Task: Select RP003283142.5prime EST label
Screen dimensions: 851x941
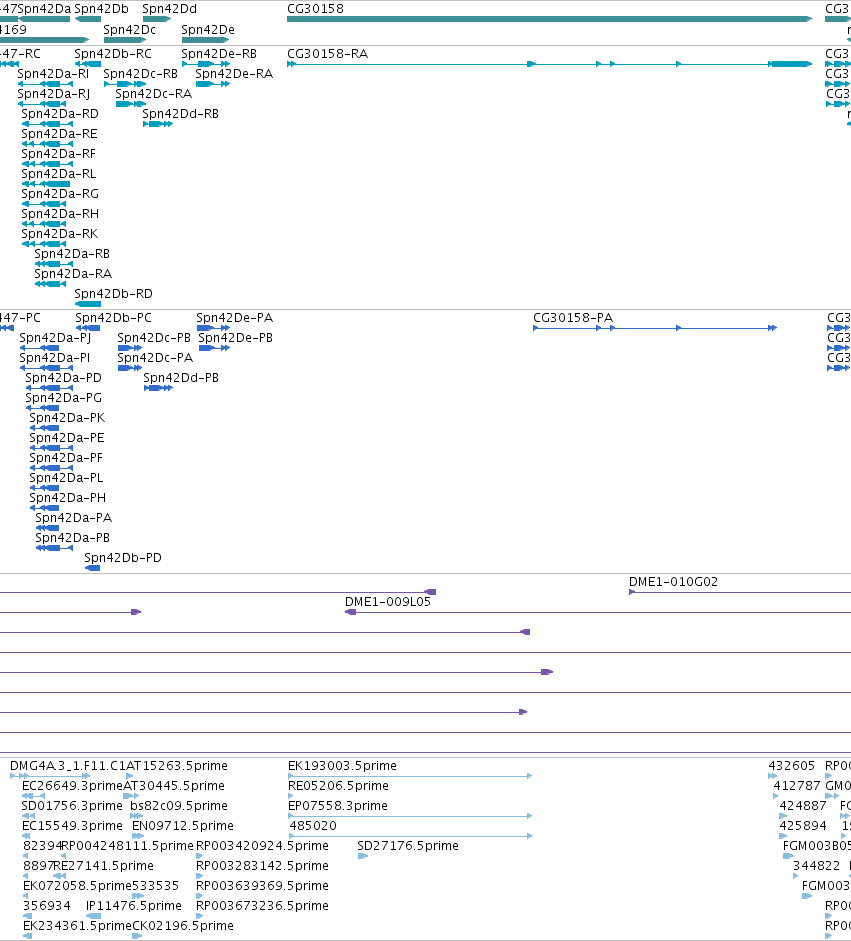Action: pos(262,866)
